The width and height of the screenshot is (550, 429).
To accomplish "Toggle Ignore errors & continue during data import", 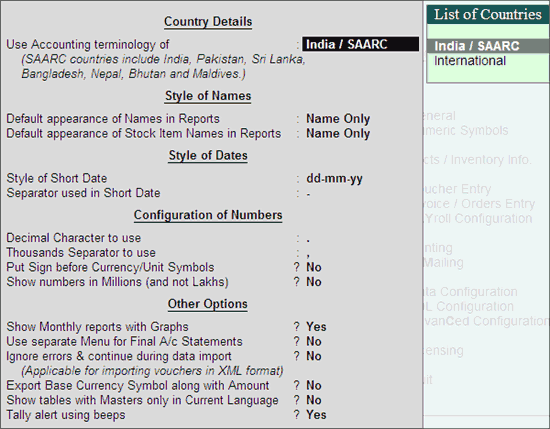I will [314, 356].
